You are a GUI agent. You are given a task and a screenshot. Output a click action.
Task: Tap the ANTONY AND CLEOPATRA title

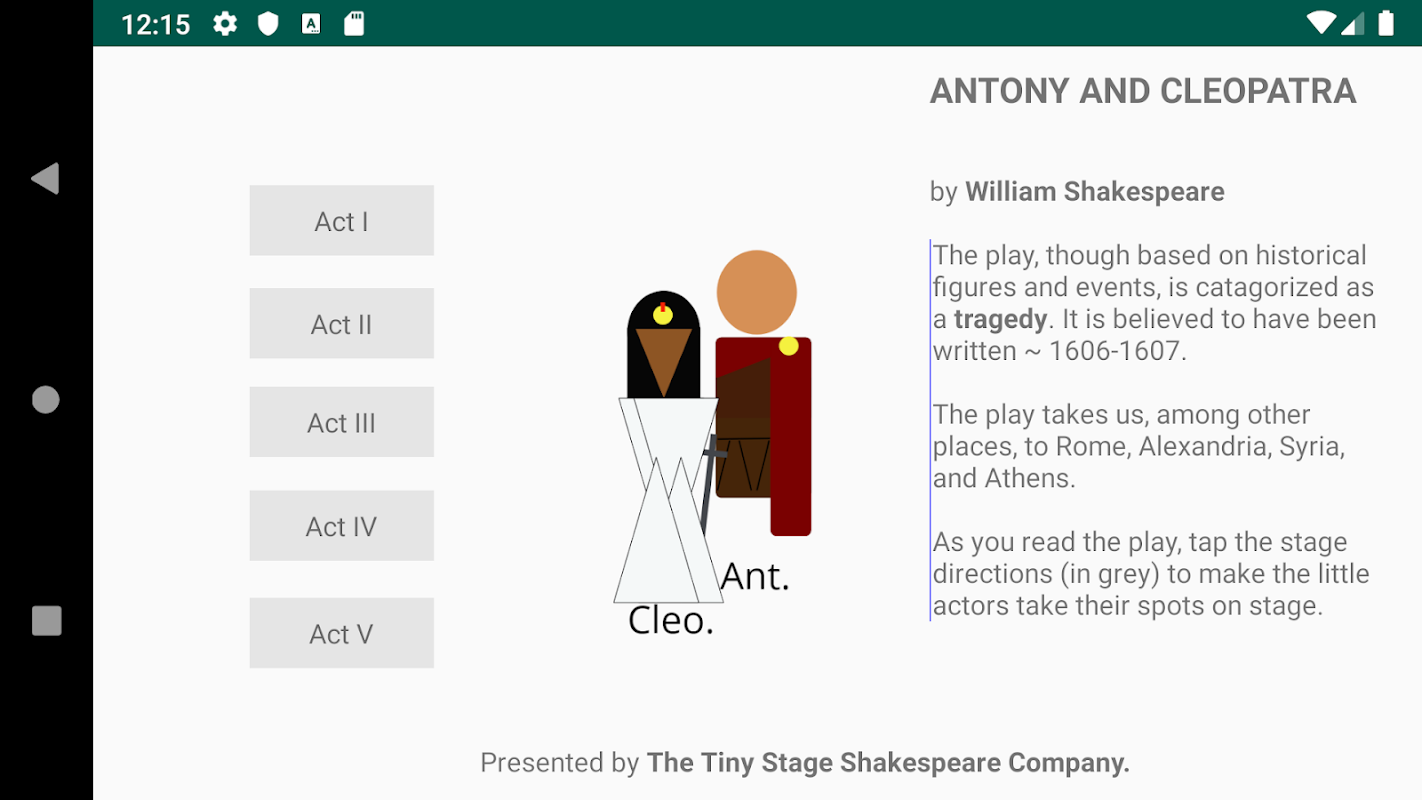(x=1143, y=91)
